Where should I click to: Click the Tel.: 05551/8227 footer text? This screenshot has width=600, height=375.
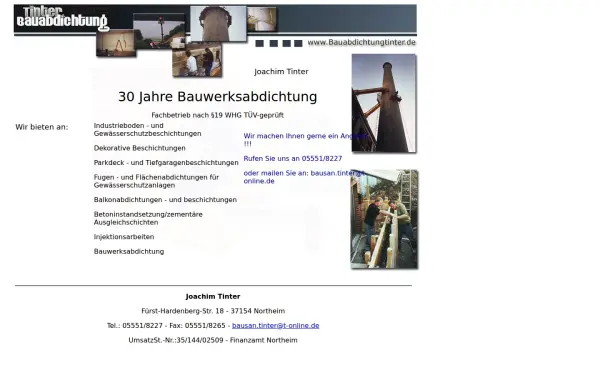coord(135,326)
